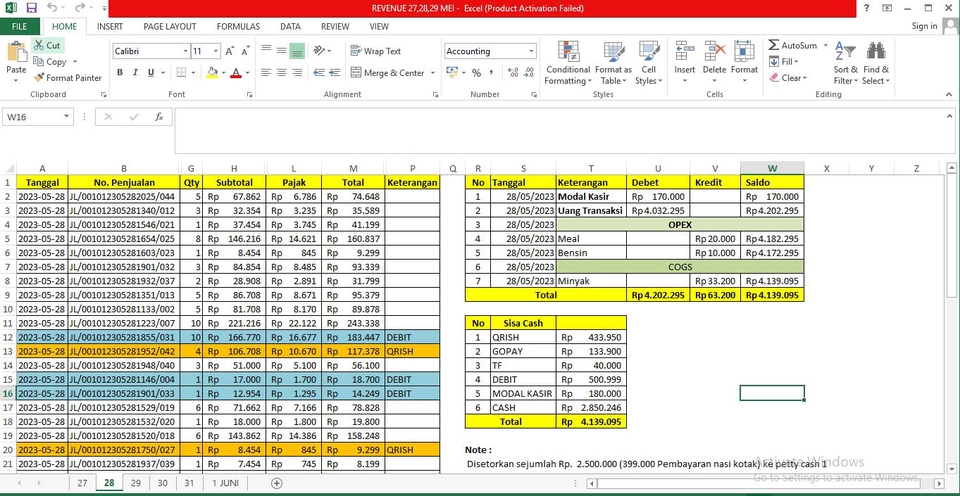
Task: Open Cell Styles gallery
Action: 648,64
